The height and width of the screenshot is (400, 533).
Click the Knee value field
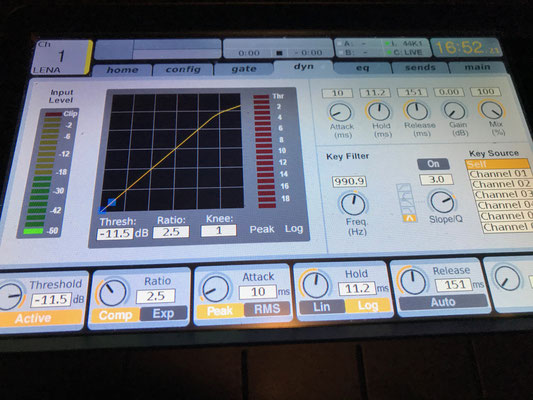[219, 230]
